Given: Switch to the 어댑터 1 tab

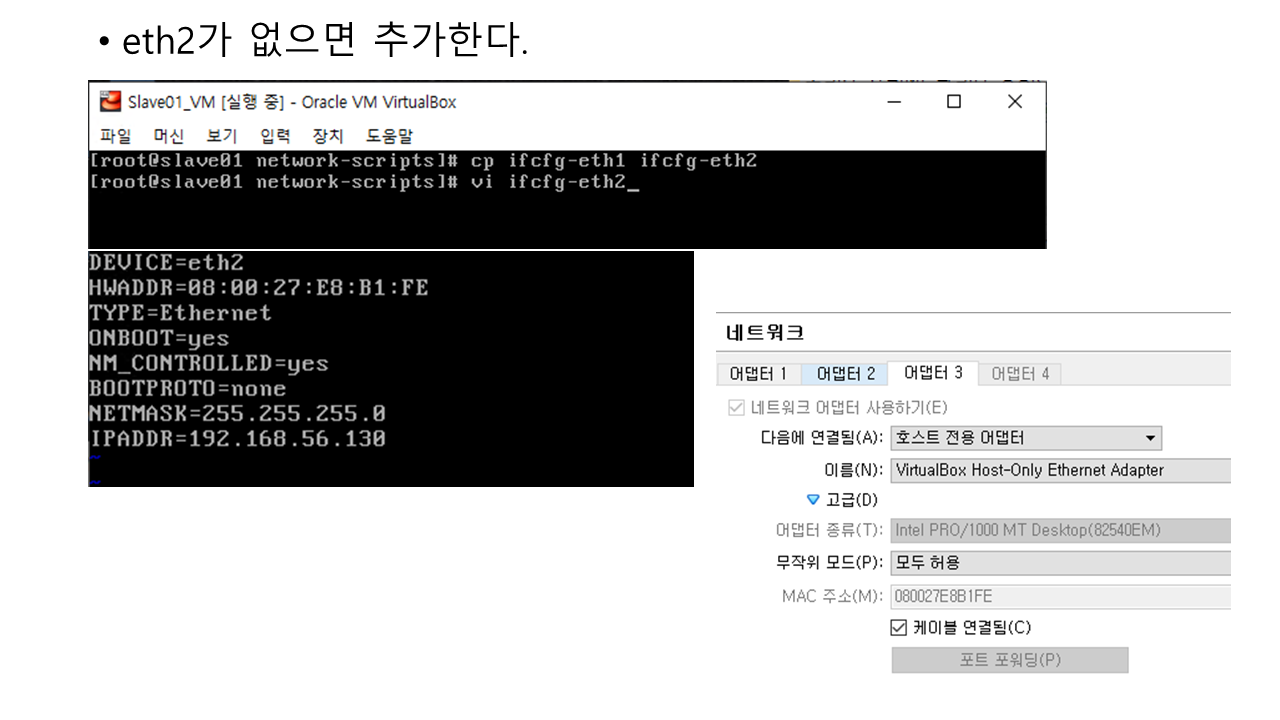Looking at the screenshot, I should (x=758, y=374).
